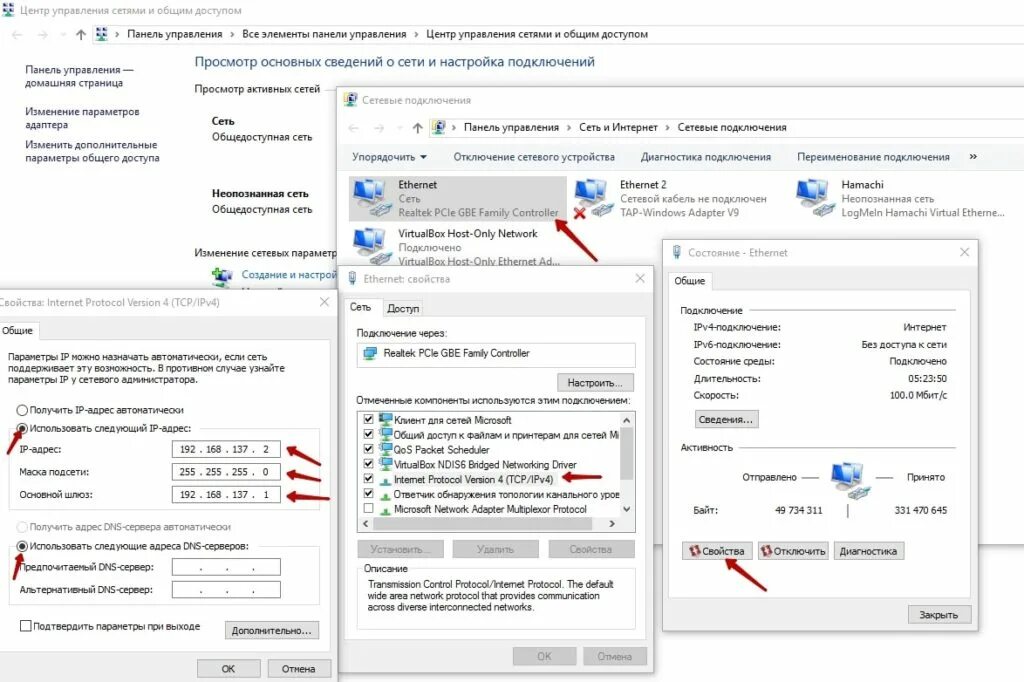The image size is (1024, 682).
Task: Click Up arrow in Network Connections window
Action: pos(417,127)
